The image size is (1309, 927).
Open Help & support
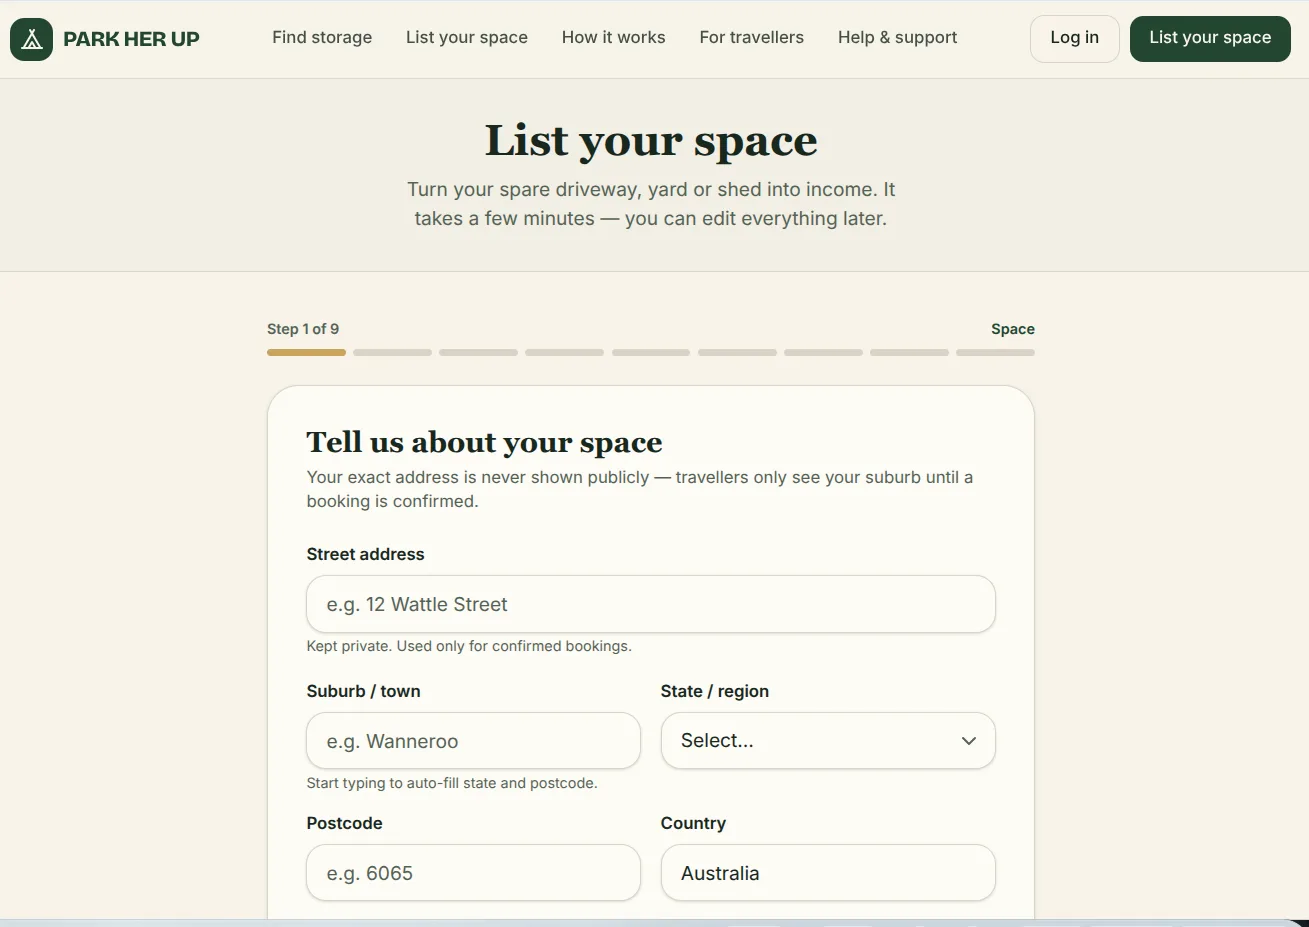tap(898, 37)
